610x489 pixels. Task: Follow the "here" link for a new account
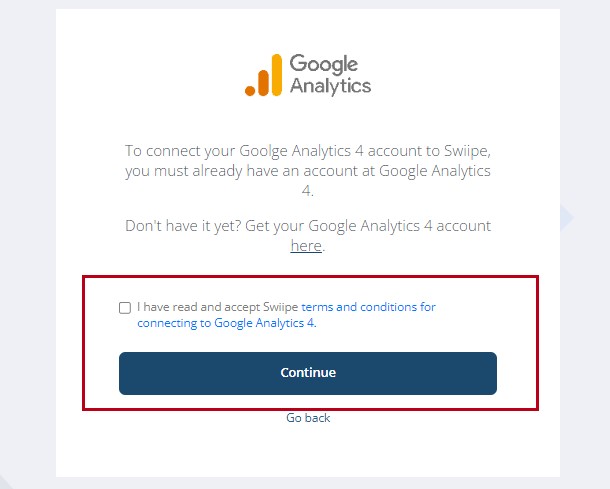(306, 245)
